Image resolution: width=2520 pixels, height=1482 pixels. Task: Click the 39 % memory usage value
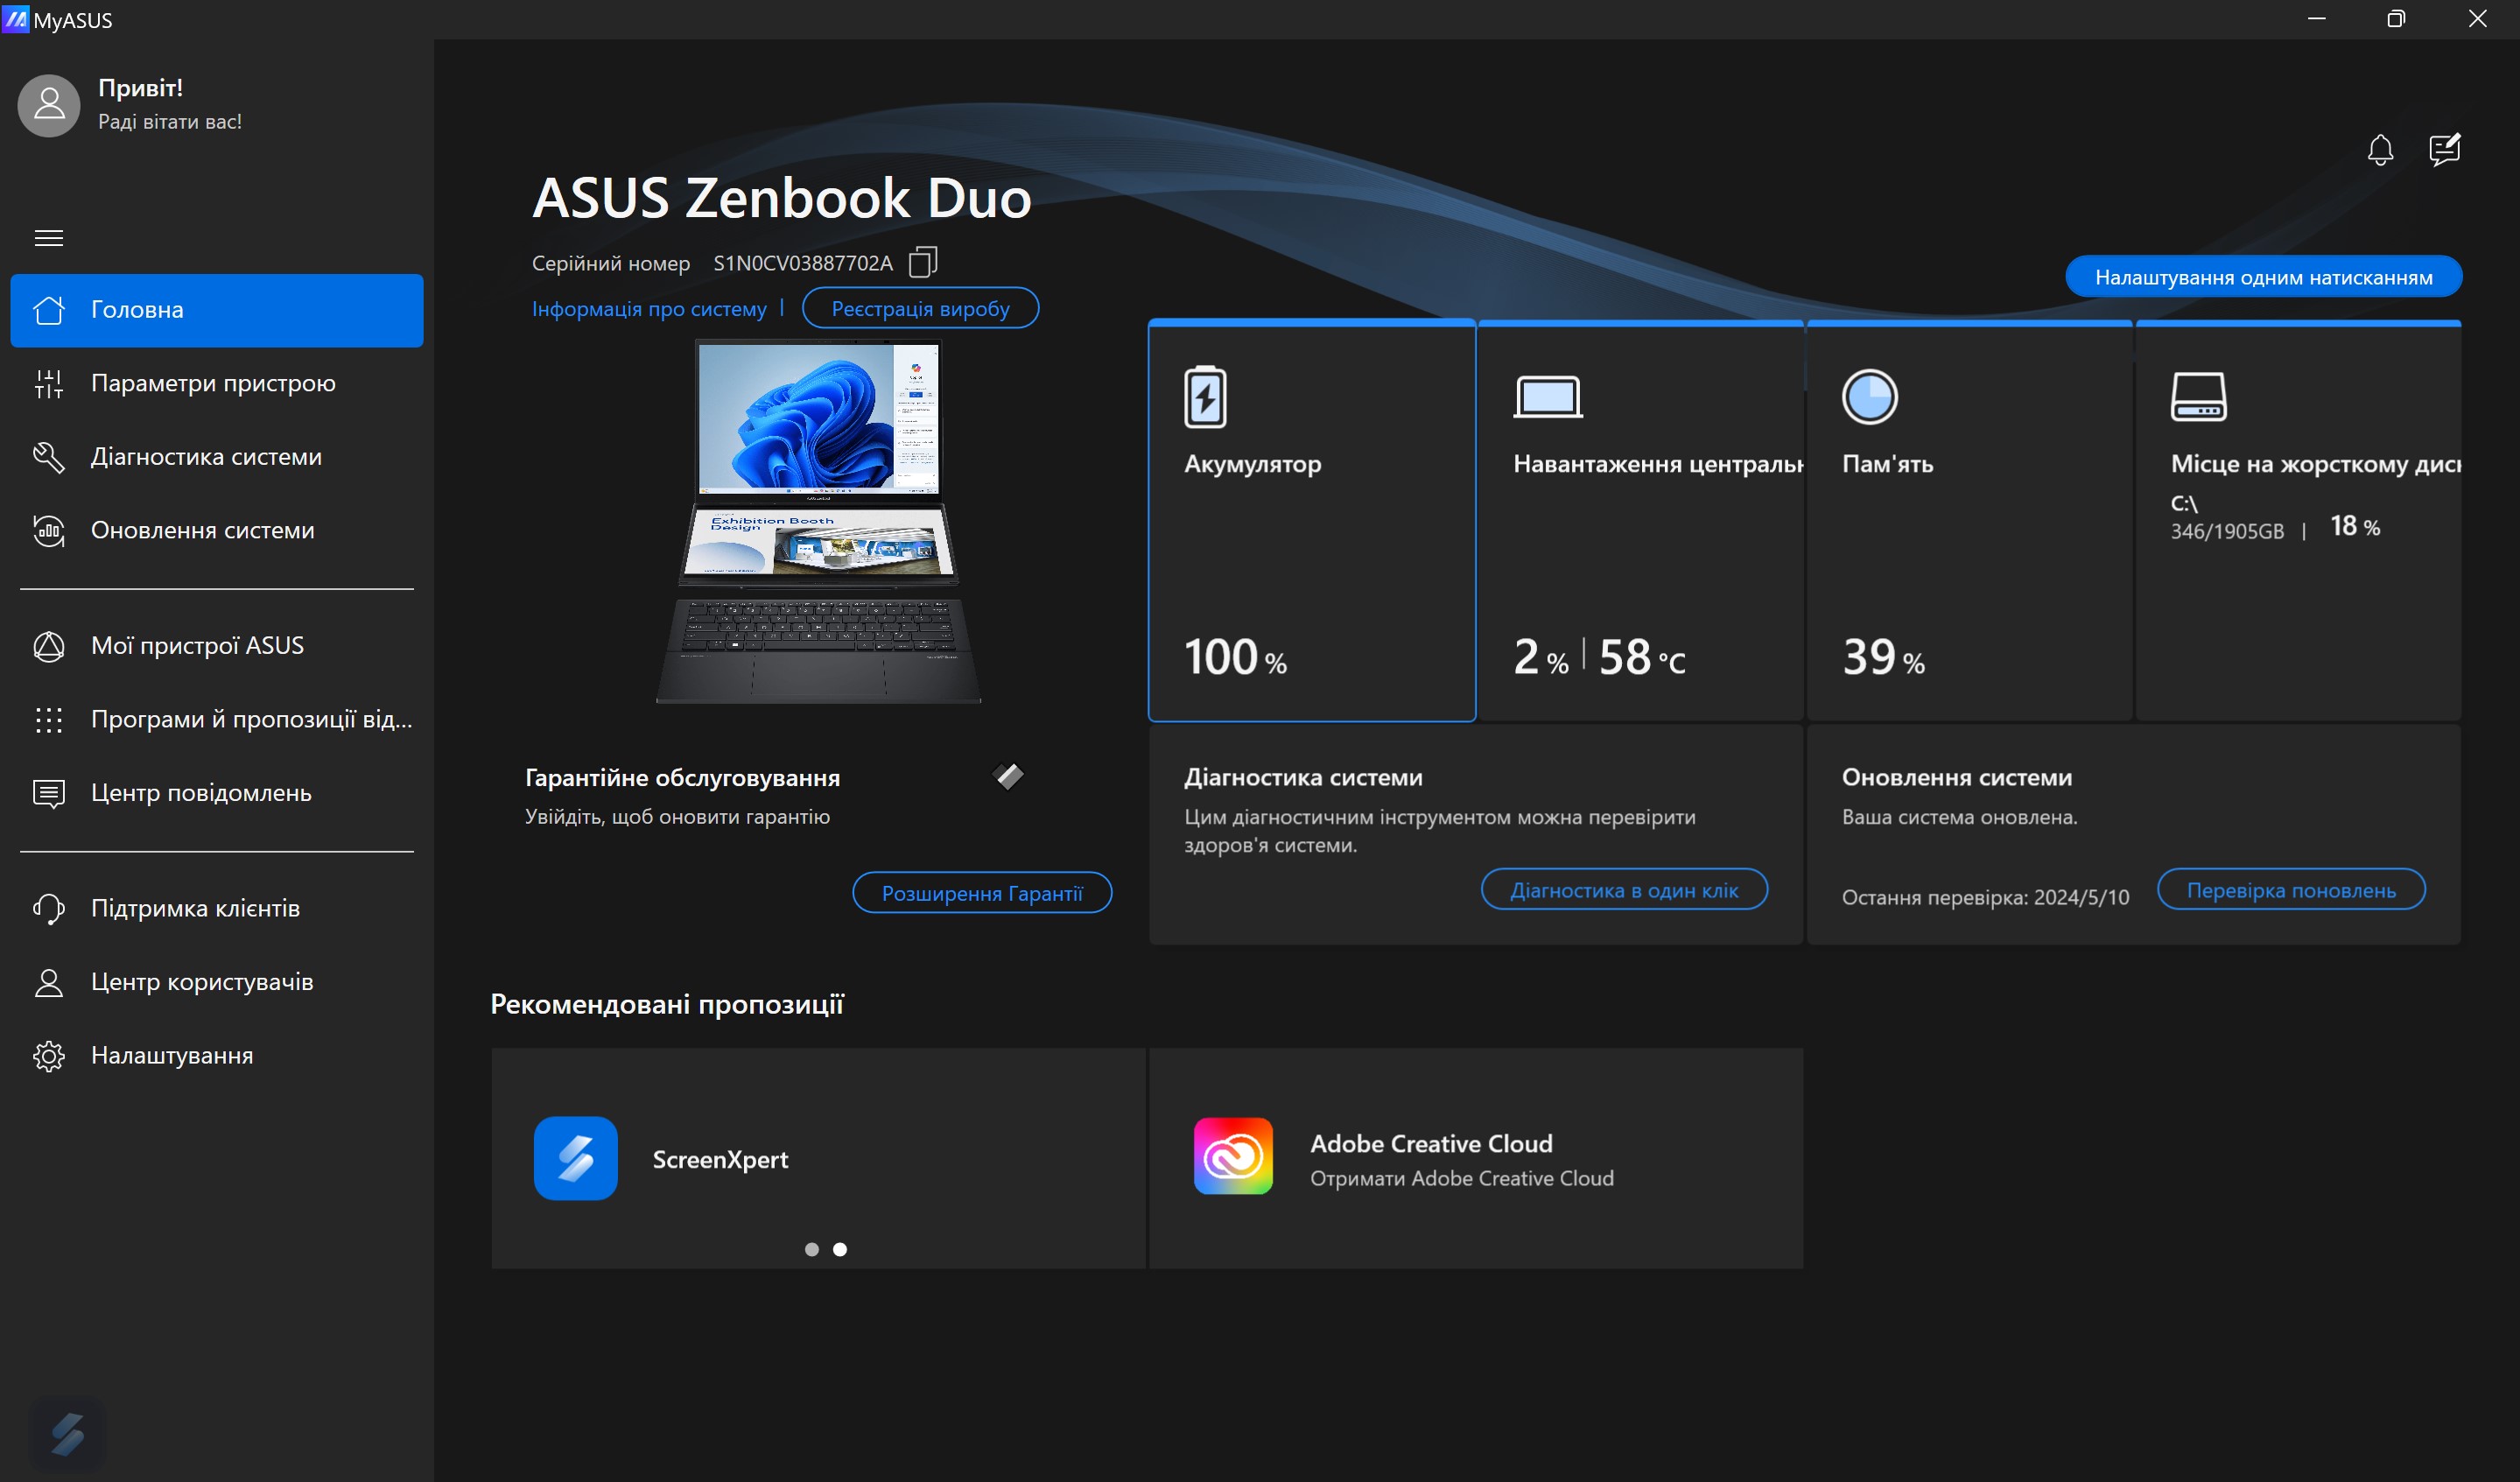(x=1883, y=657)
